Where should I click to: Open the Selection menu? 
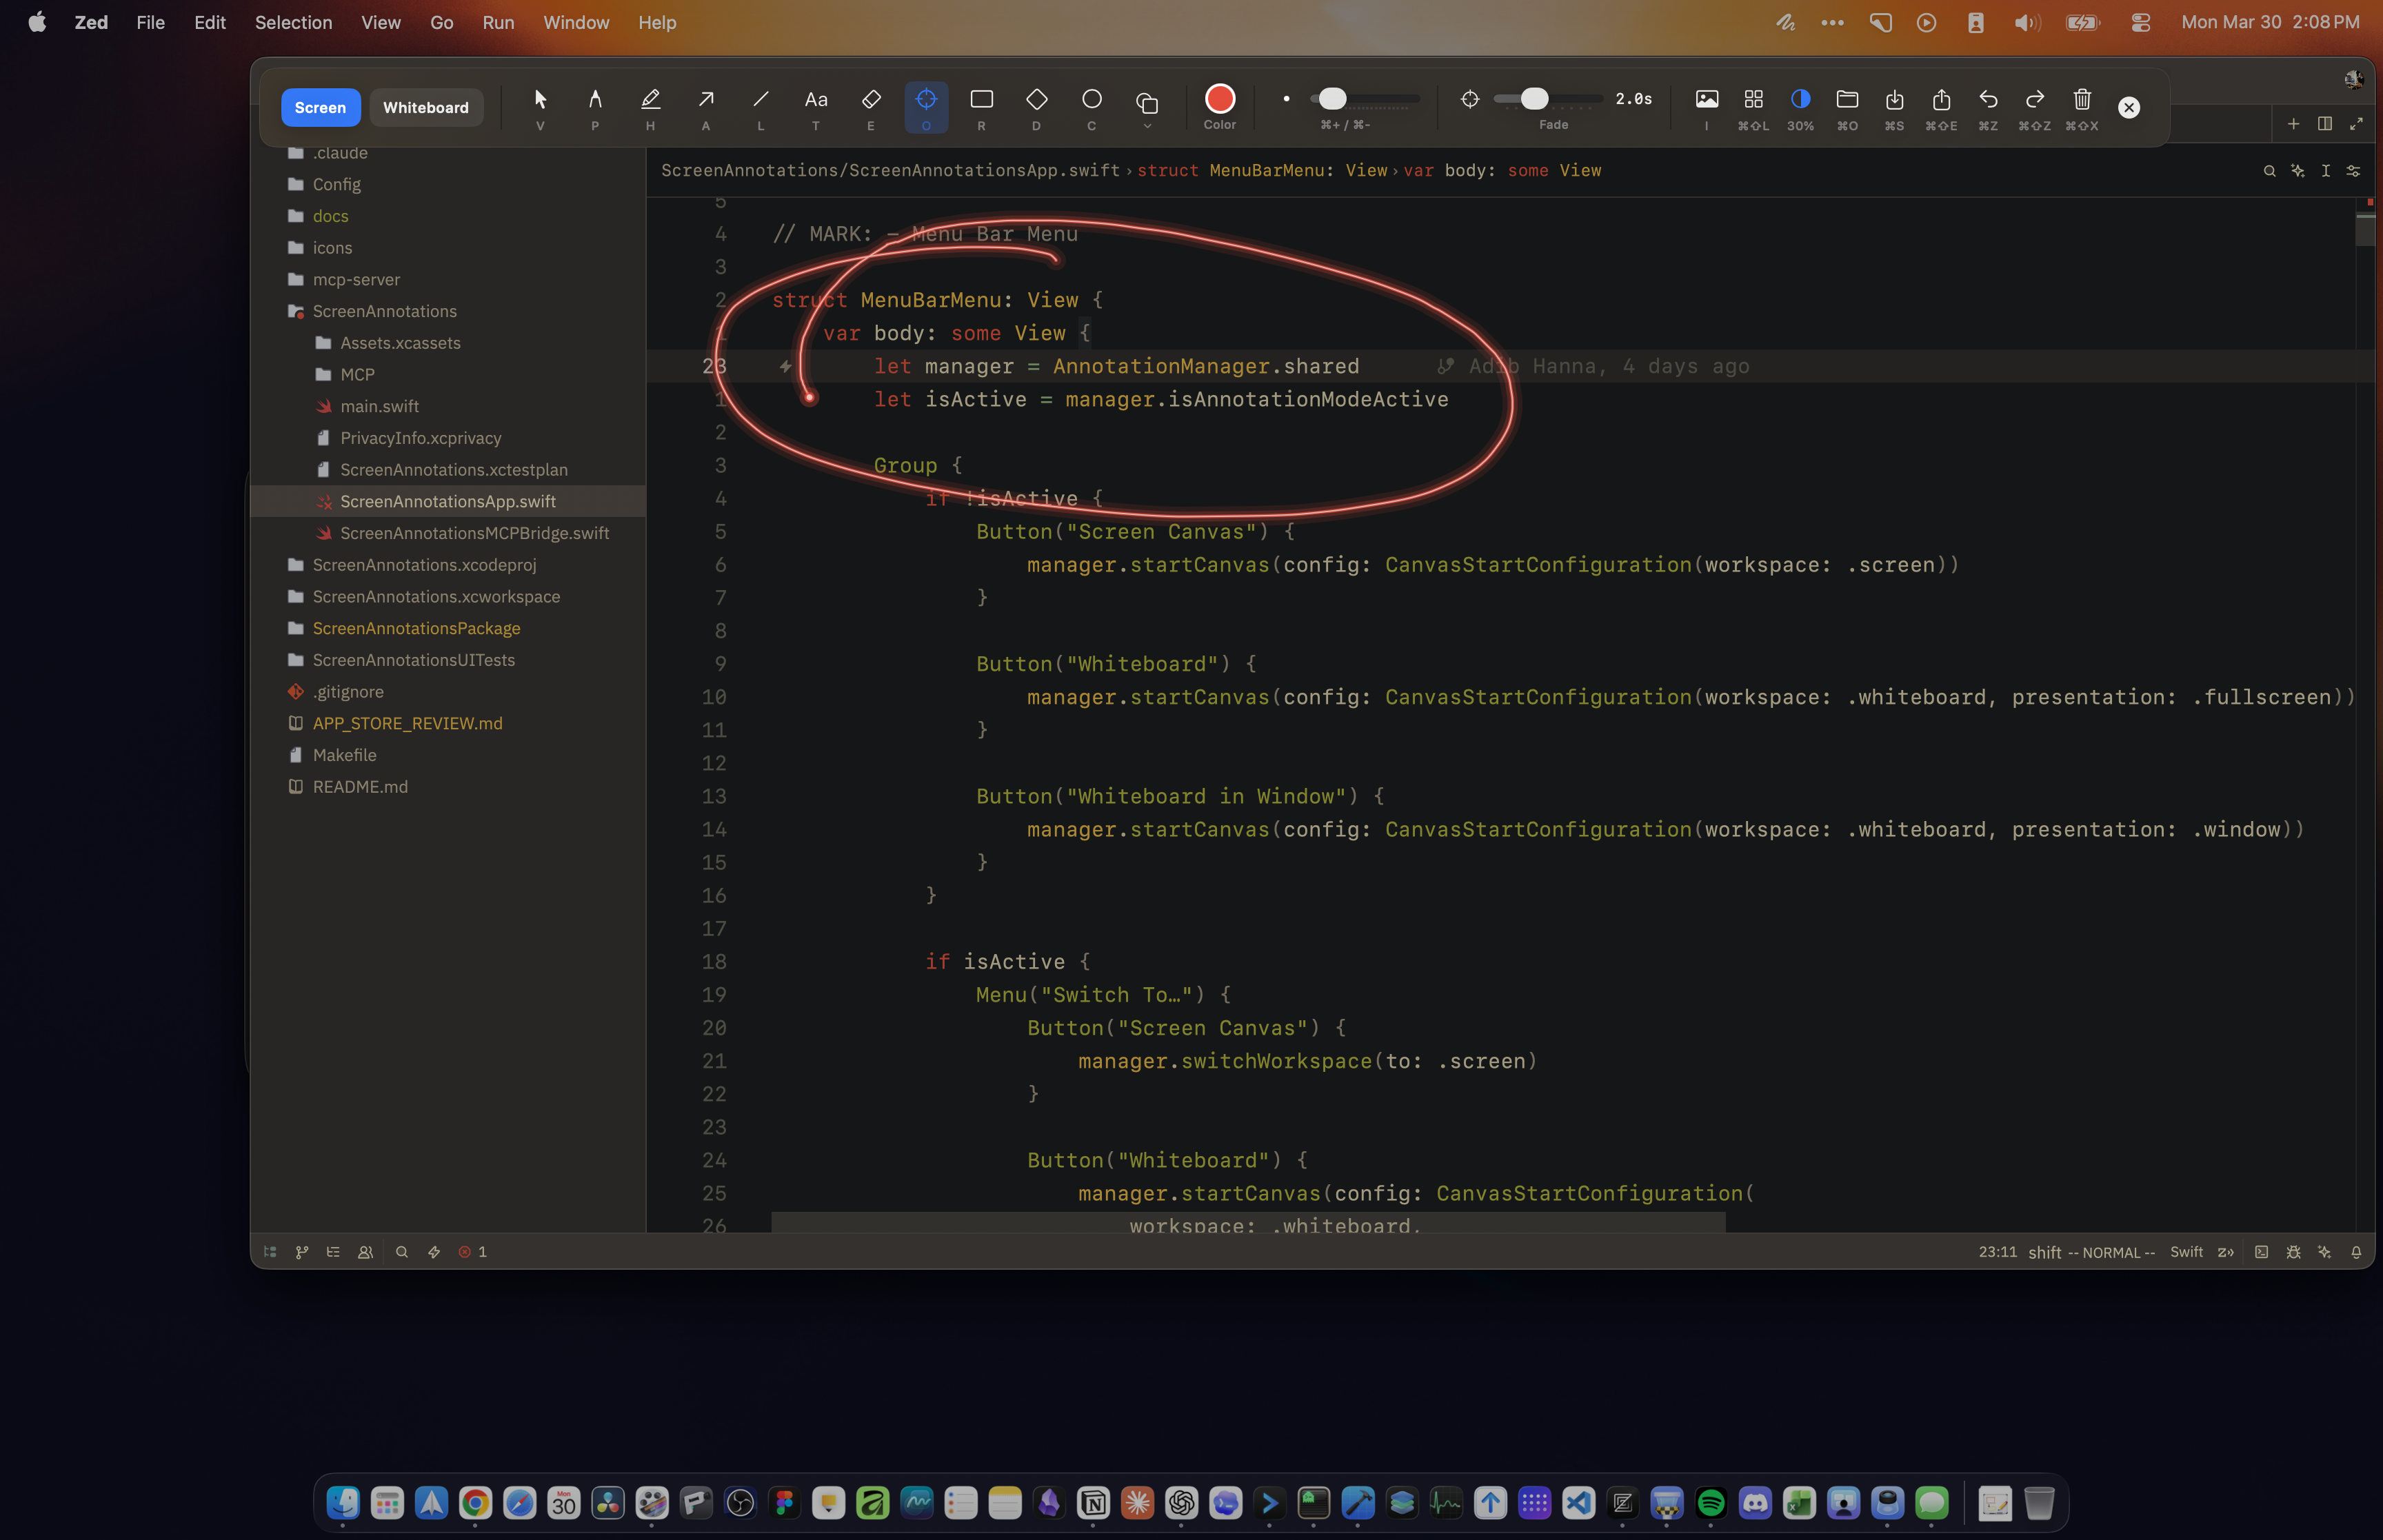(x=293, y=22)
